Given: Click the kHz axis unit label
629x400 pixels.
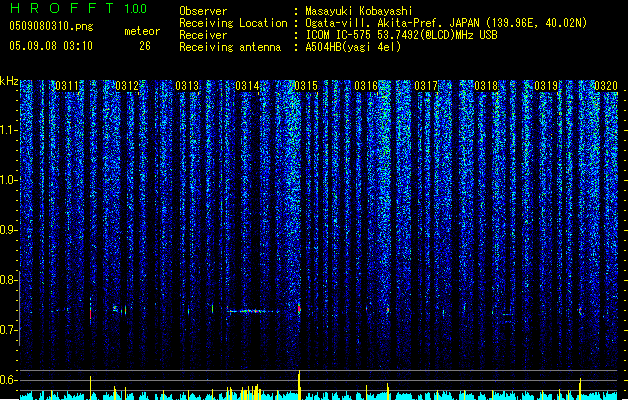Looking at the screenshot, I should click(9, 81).
